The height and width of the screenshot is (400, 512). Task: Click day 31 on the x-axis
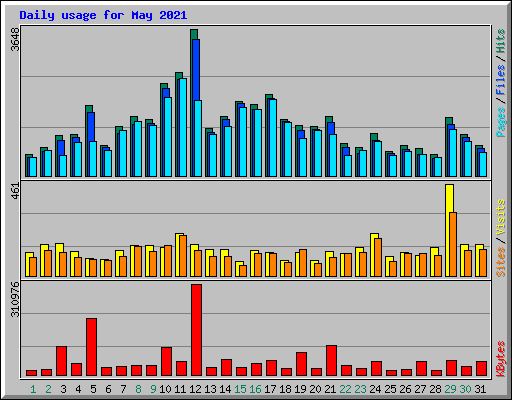(480, 389)
